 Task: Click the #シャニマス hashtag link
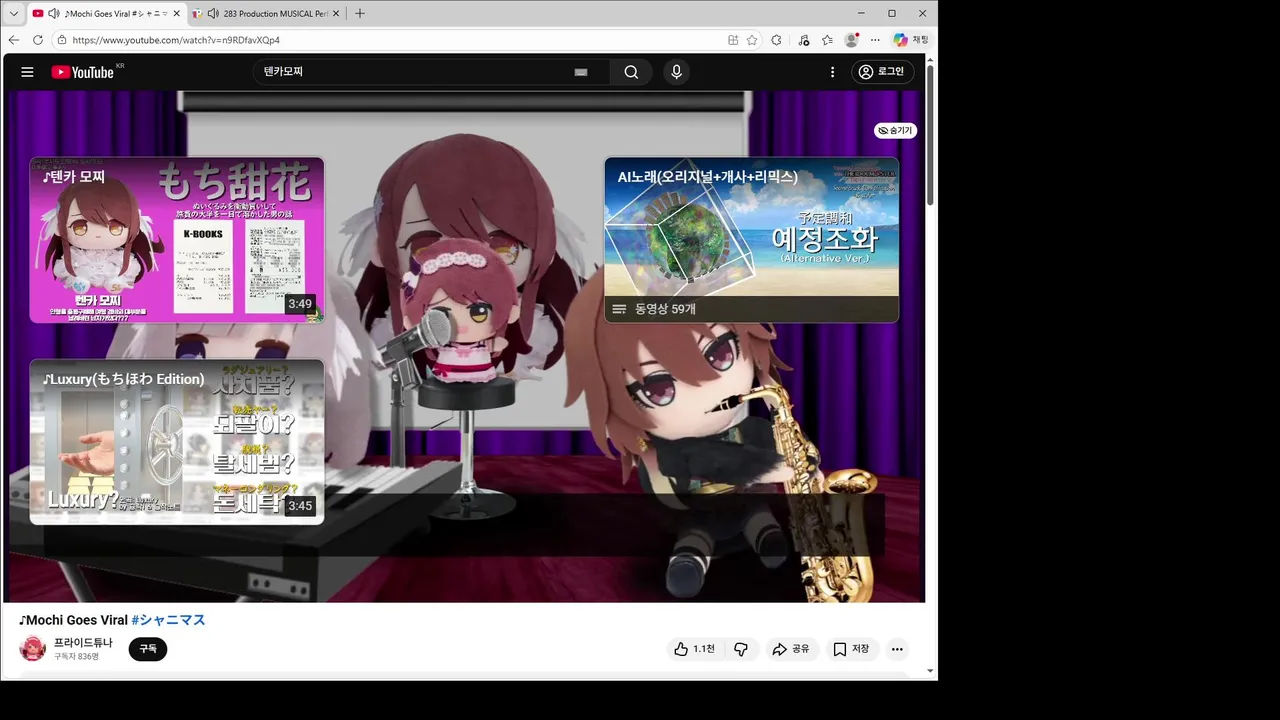click(168, 620)
